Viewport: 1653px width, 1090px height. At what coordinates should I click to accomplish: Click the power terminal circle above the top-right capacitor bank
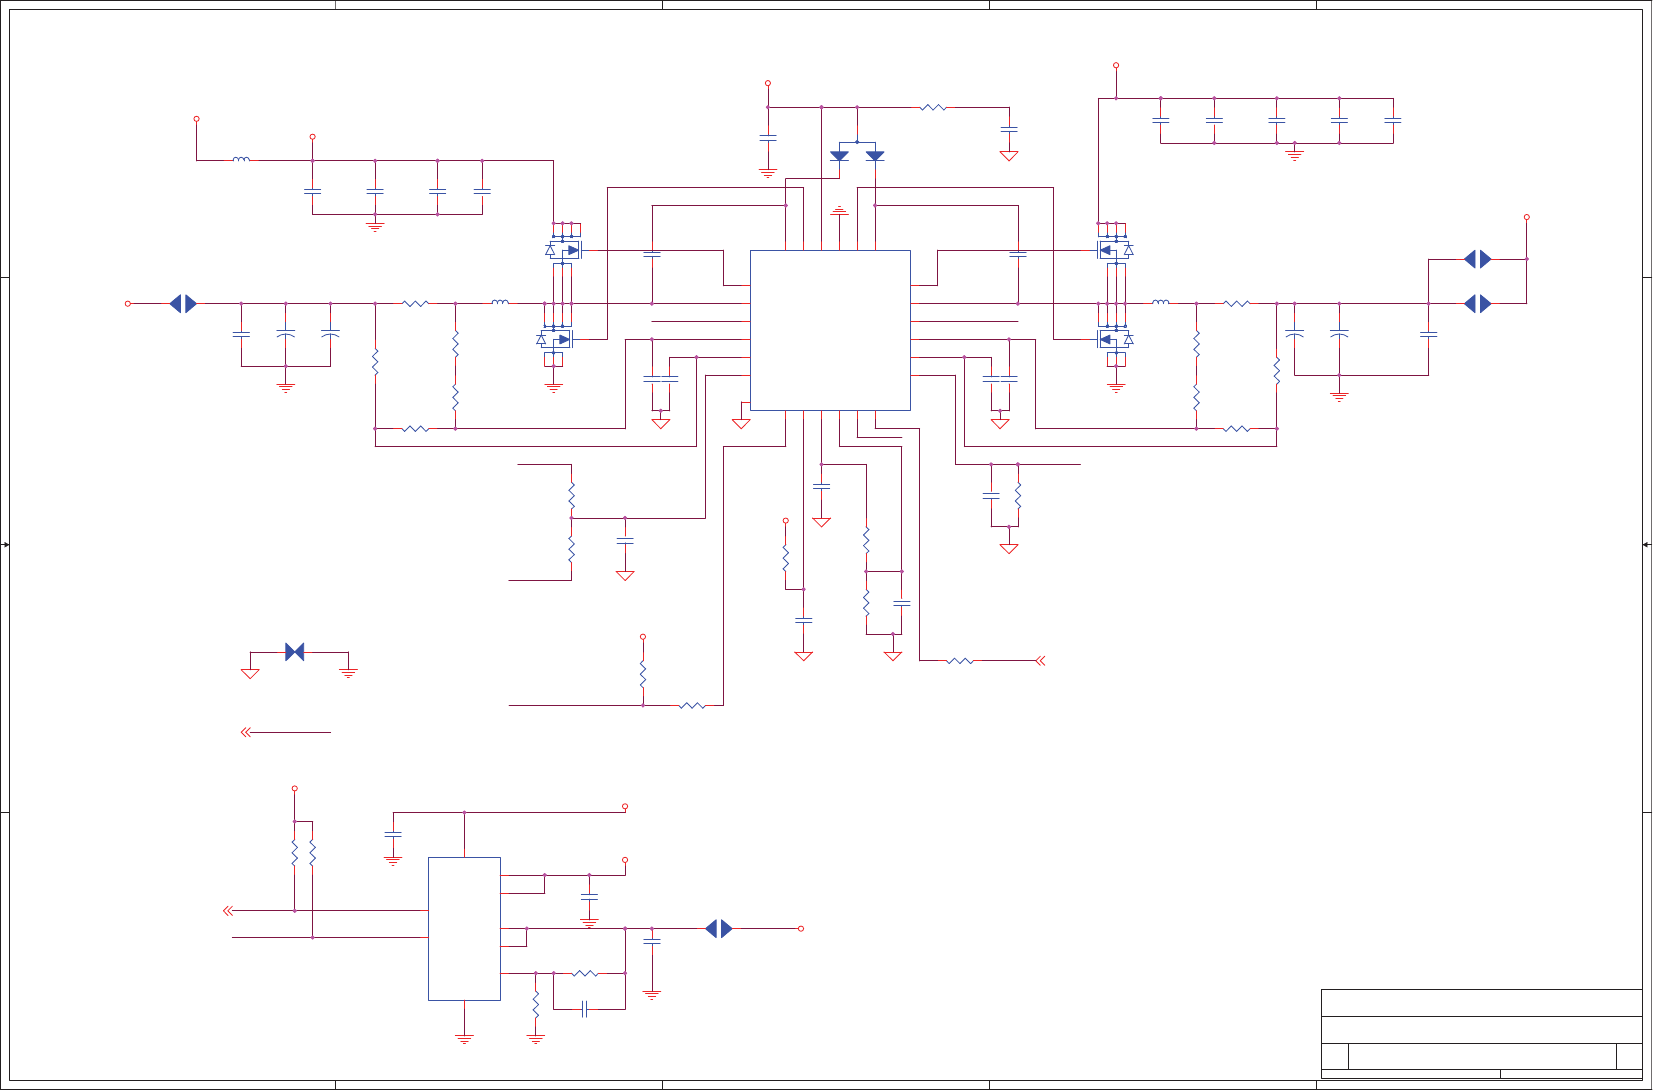pos(1116,65)
